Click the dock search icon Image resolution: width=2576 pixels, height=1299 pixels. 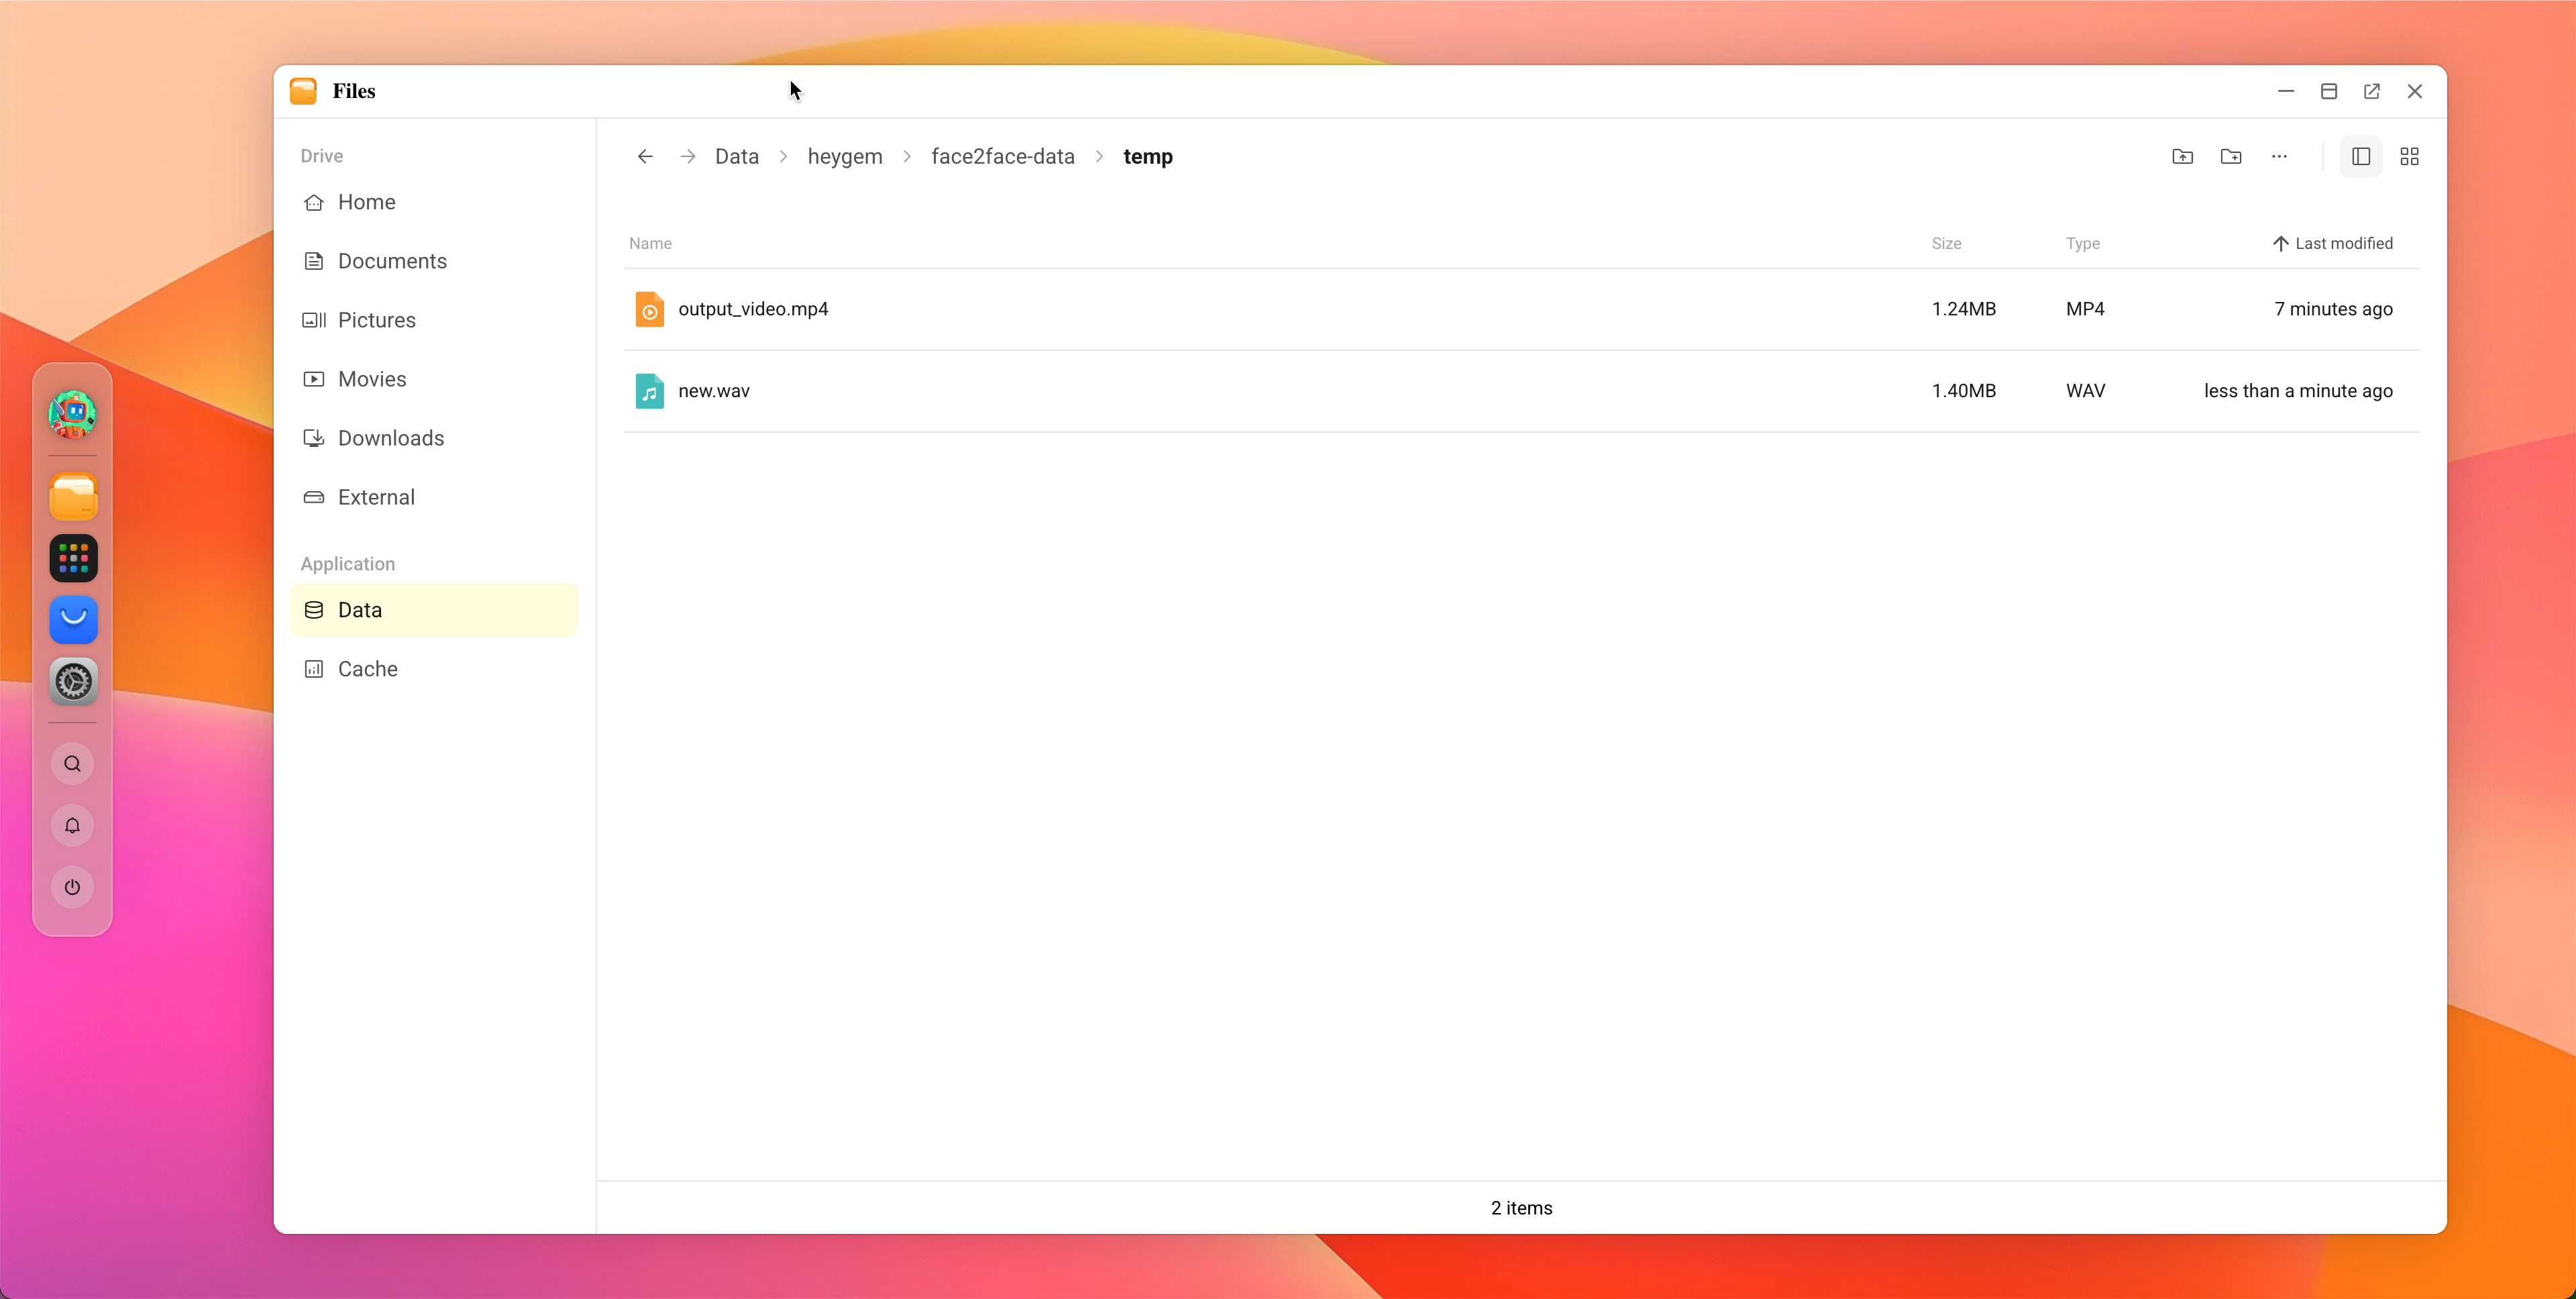point(71,763)
